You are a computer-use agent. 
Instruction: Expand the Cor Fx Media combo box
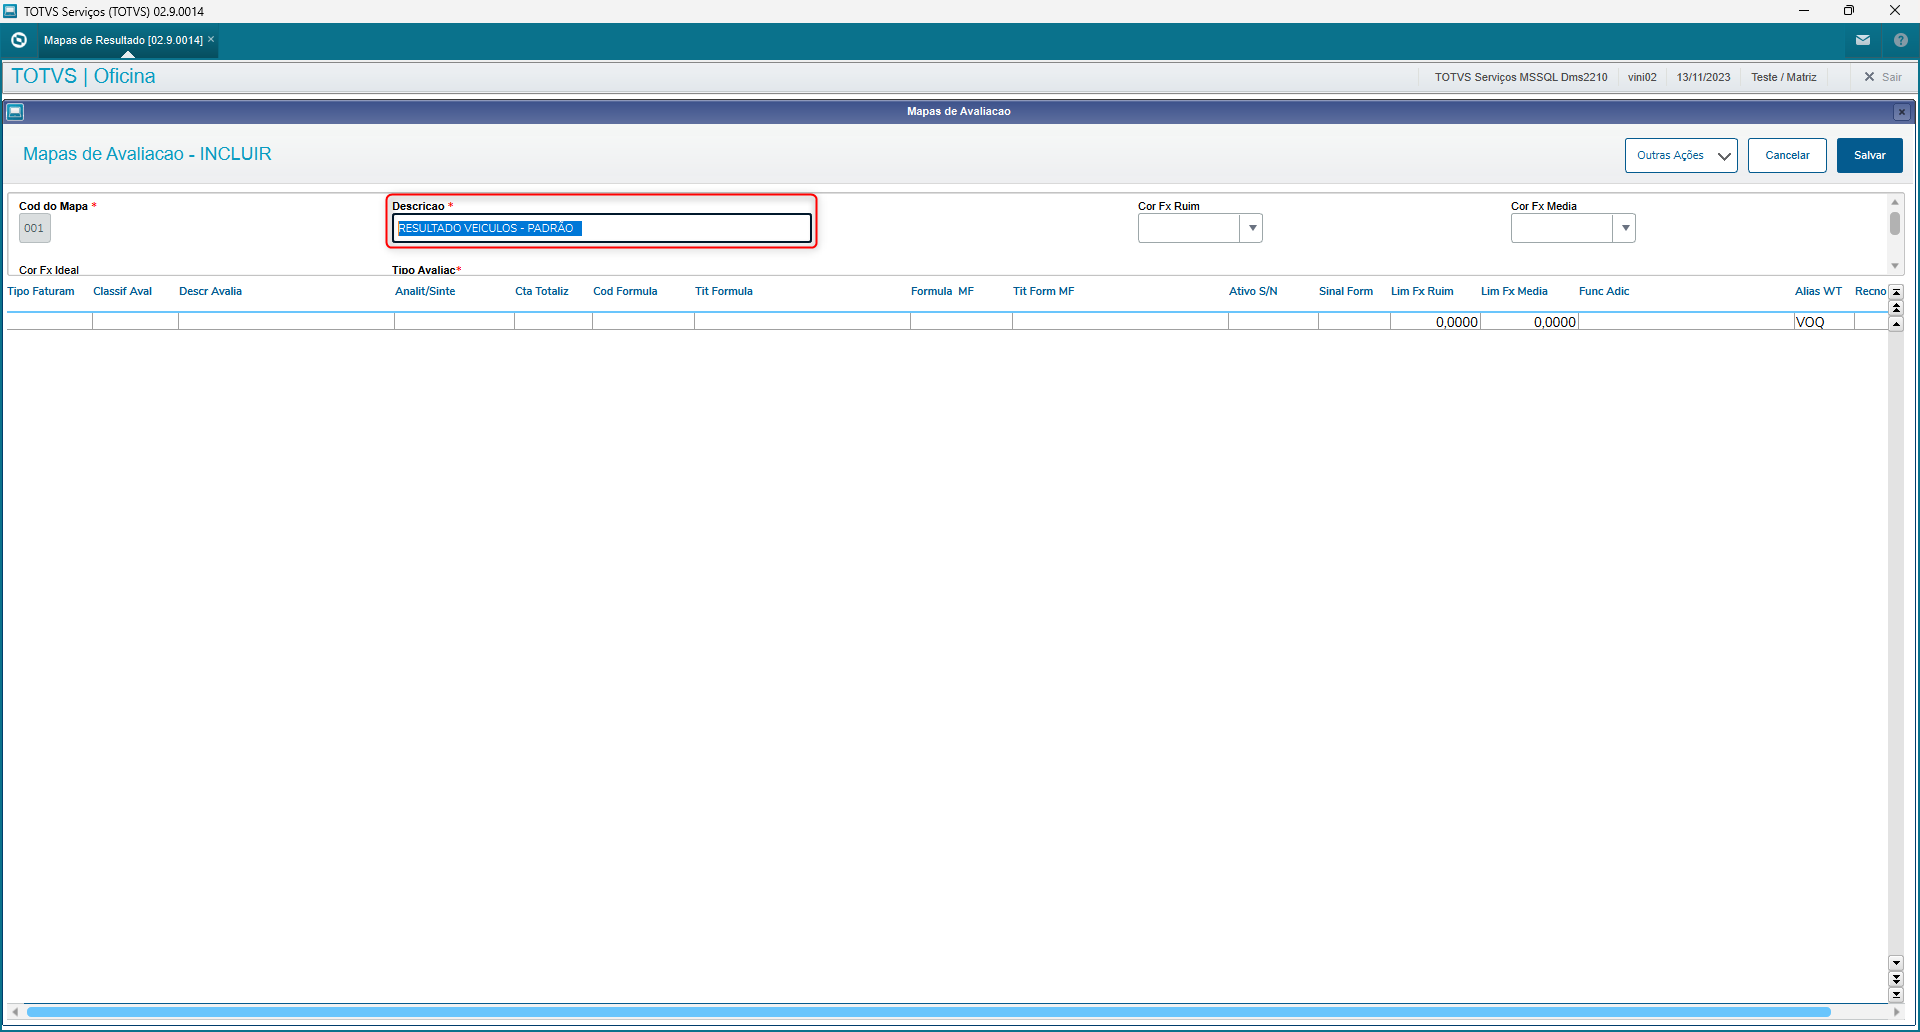click(x=1625, y=228)
